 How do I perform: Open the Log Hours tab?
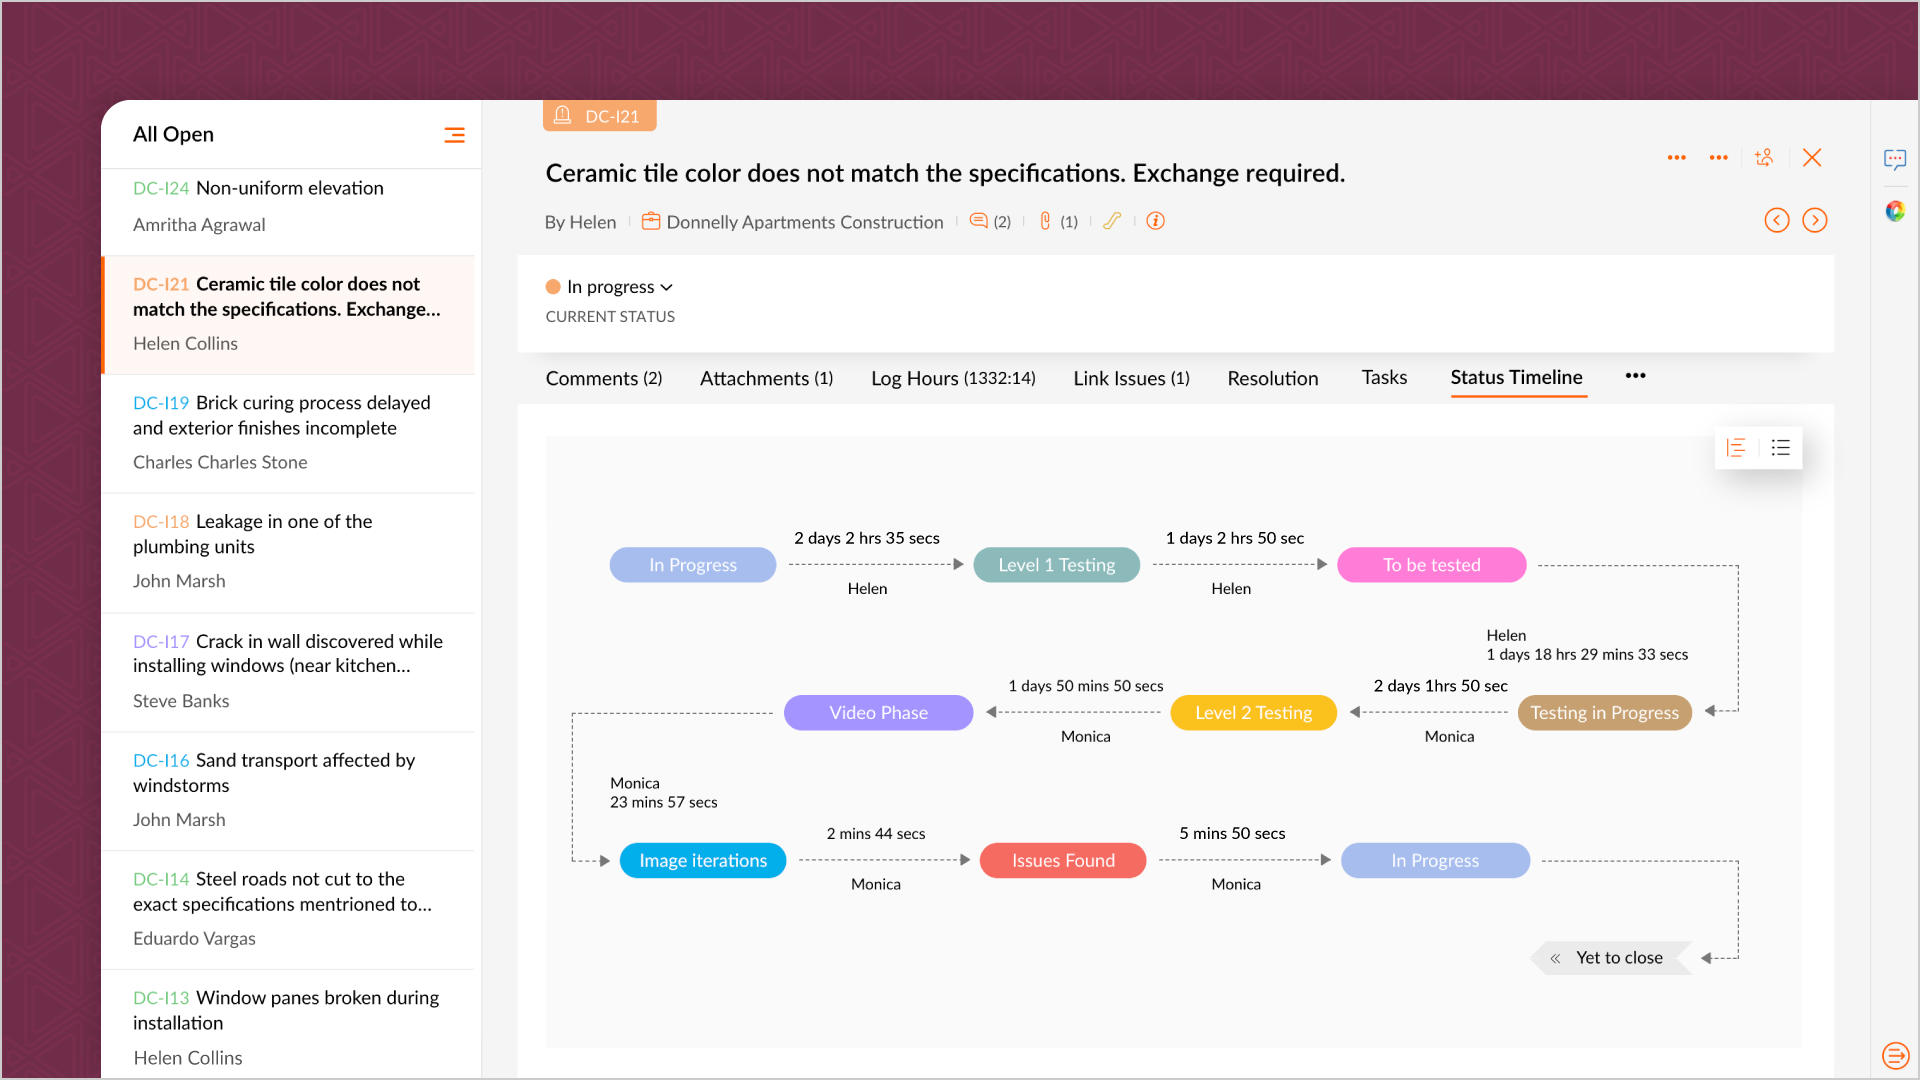(x=952, y=378)
